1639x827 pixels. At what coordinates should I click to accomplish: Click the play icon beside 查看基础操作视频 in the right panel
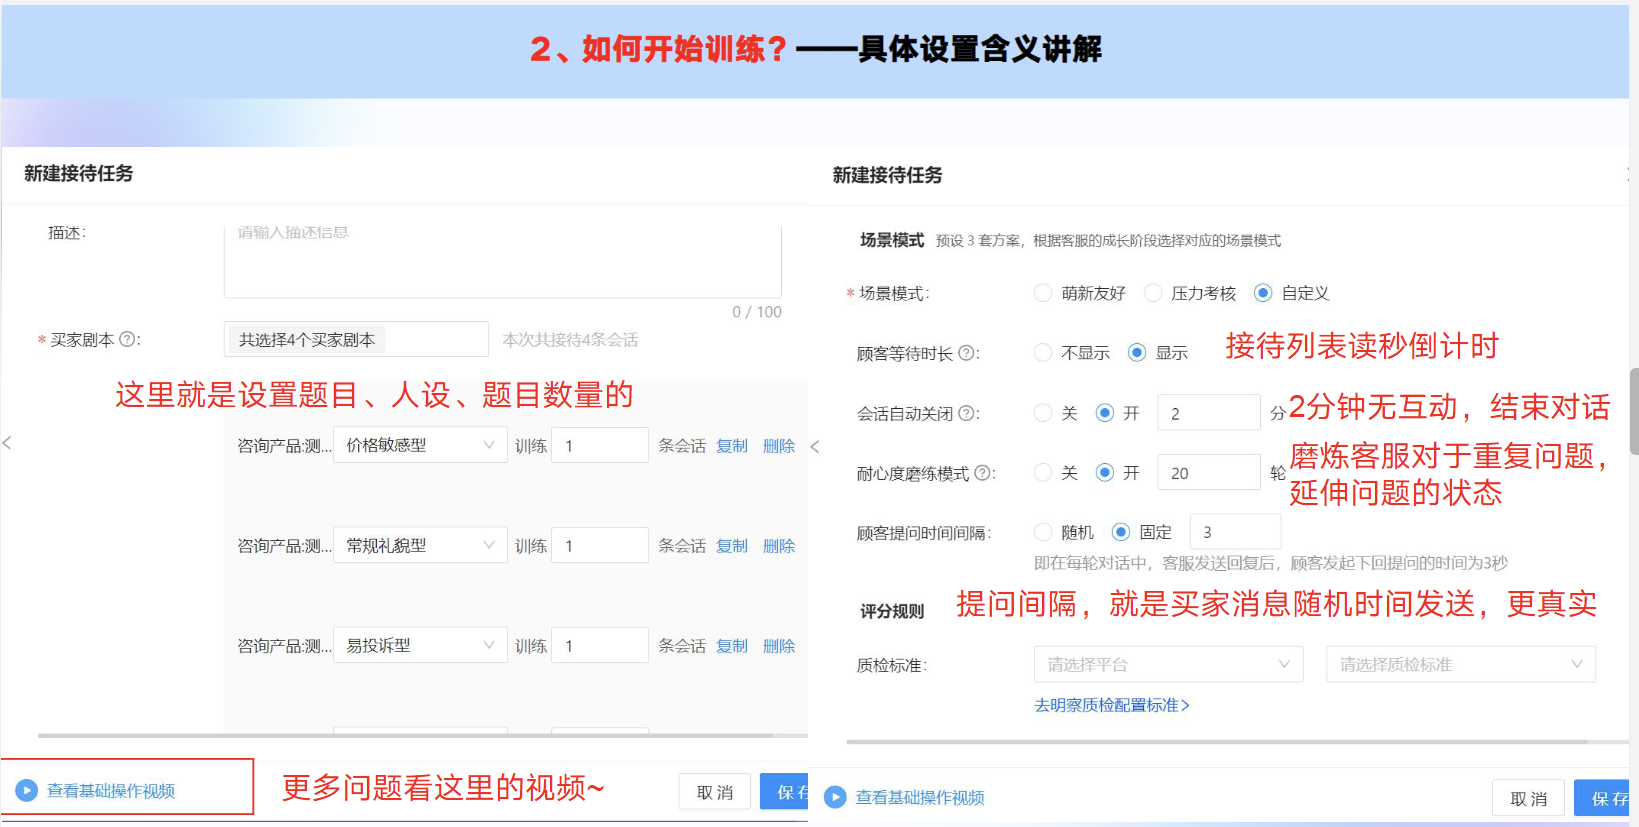835,797
